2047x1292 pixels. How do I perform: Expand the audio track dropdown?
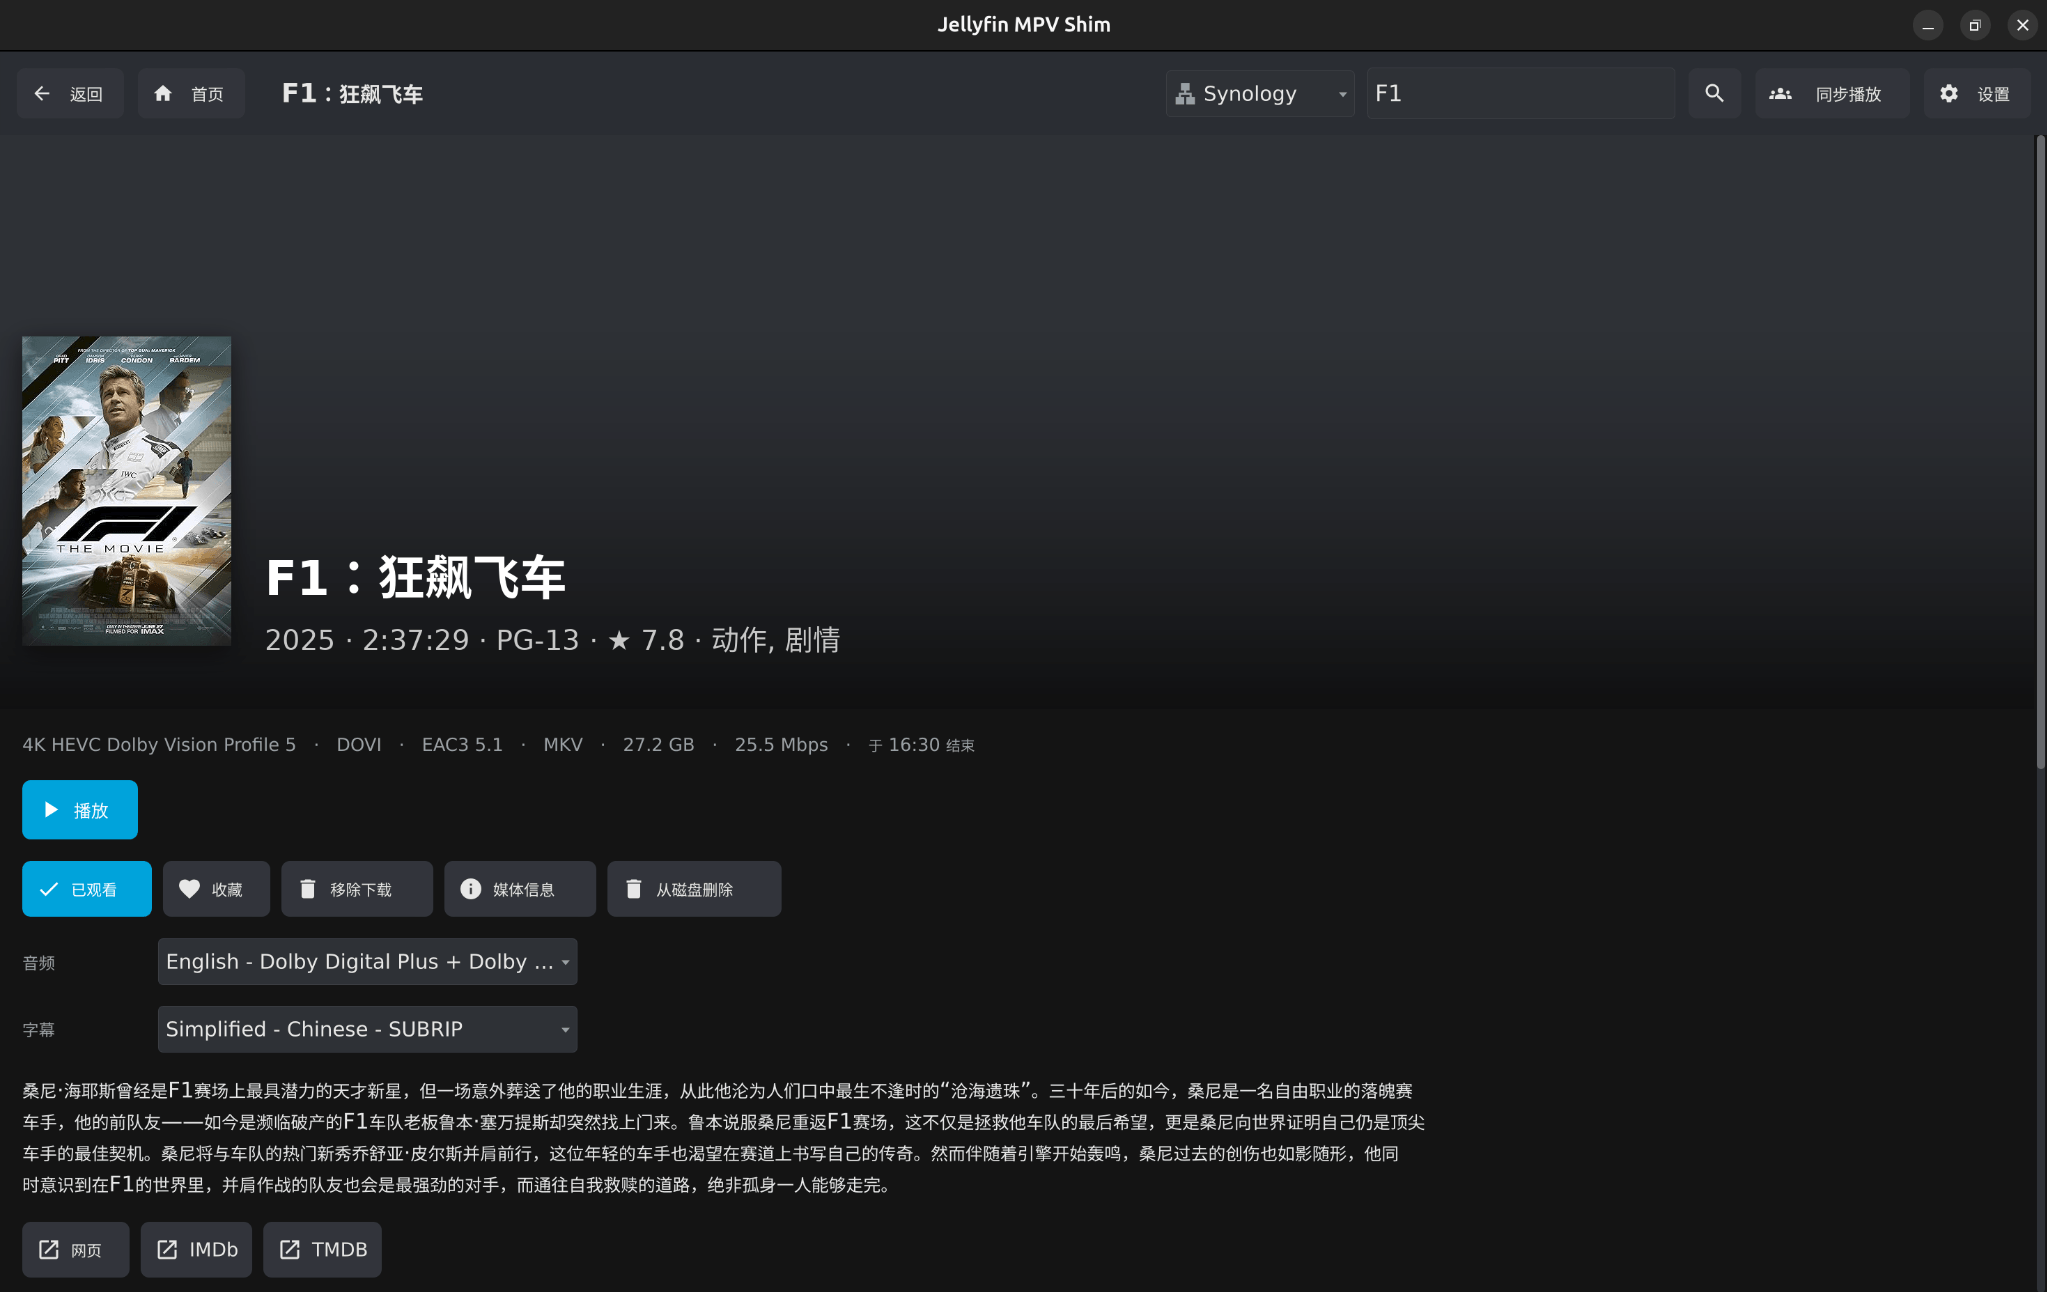(367, 962)
